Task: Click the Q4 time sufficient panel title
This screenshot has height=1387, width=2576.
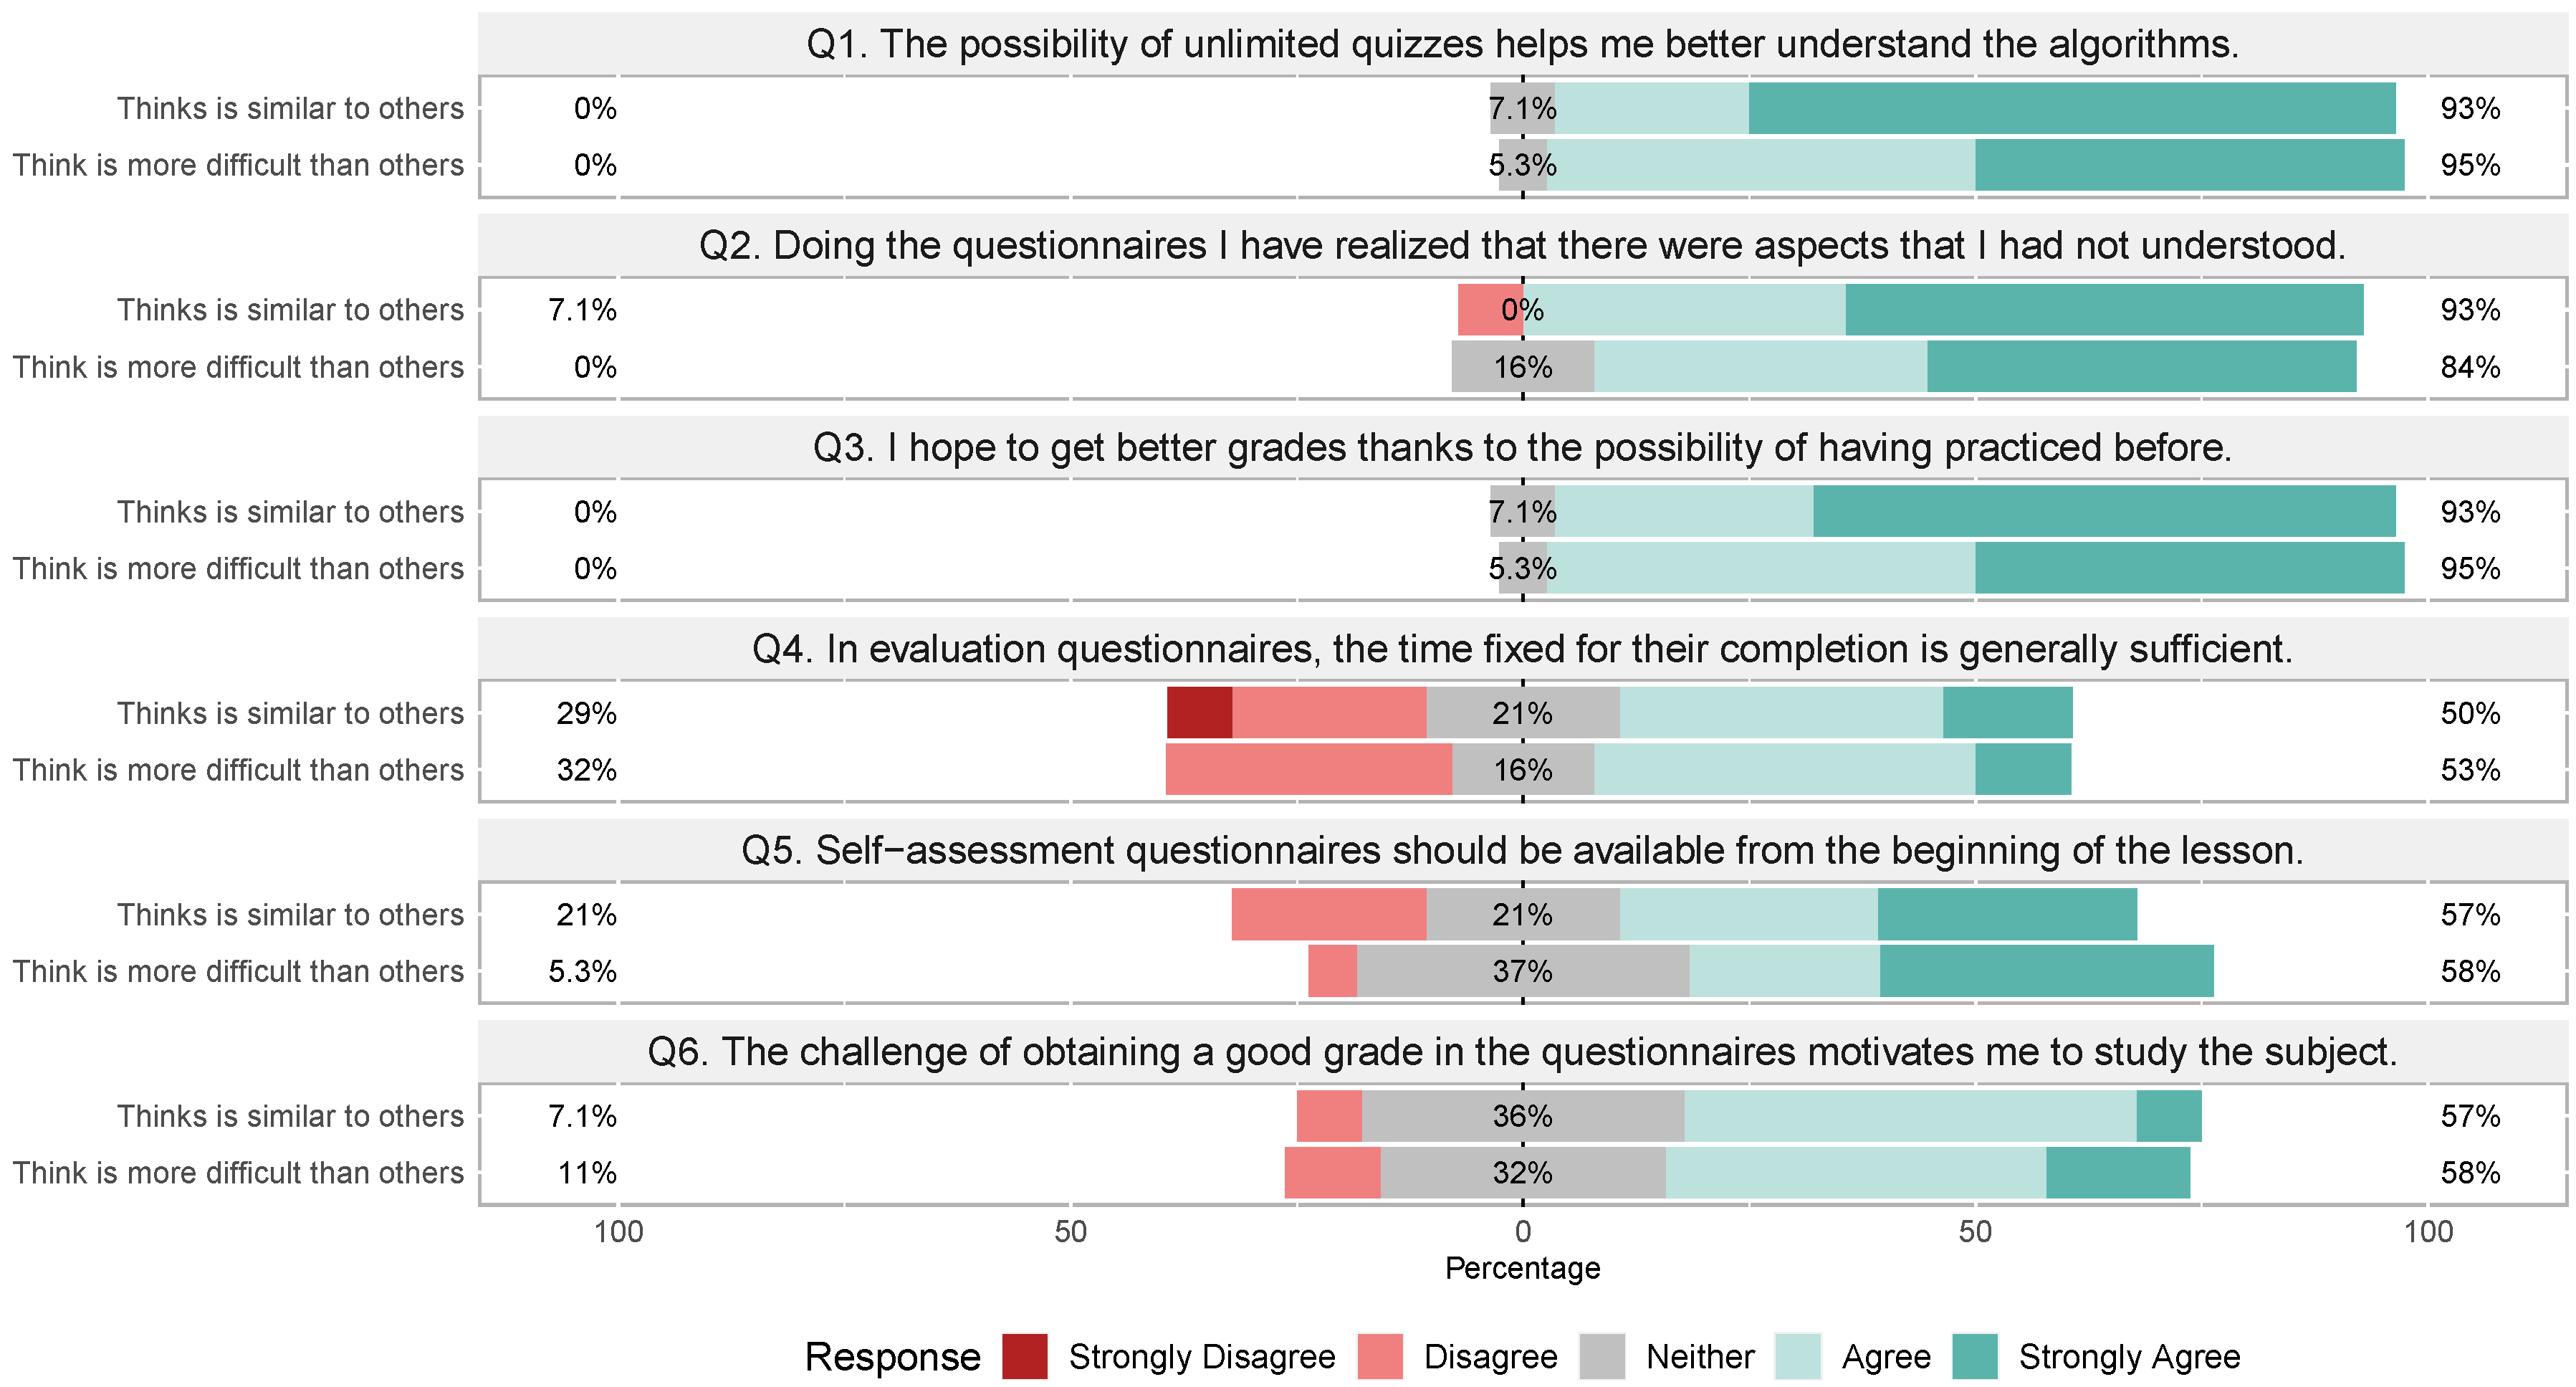Action: pyautogui.click(x=1522, y=650)
